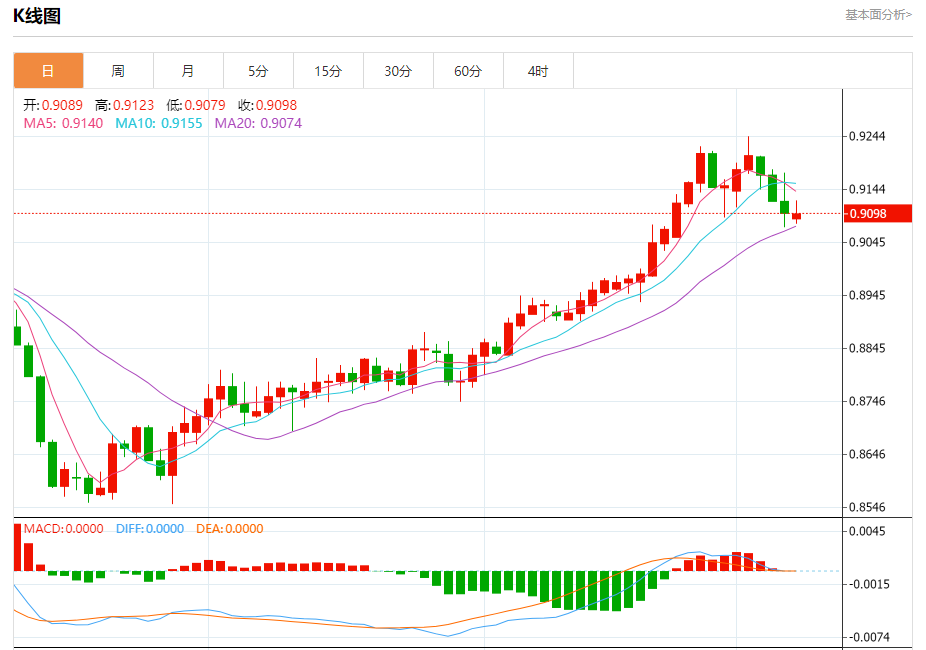Click the 0.9244 price axis label

tap(867, 136)
